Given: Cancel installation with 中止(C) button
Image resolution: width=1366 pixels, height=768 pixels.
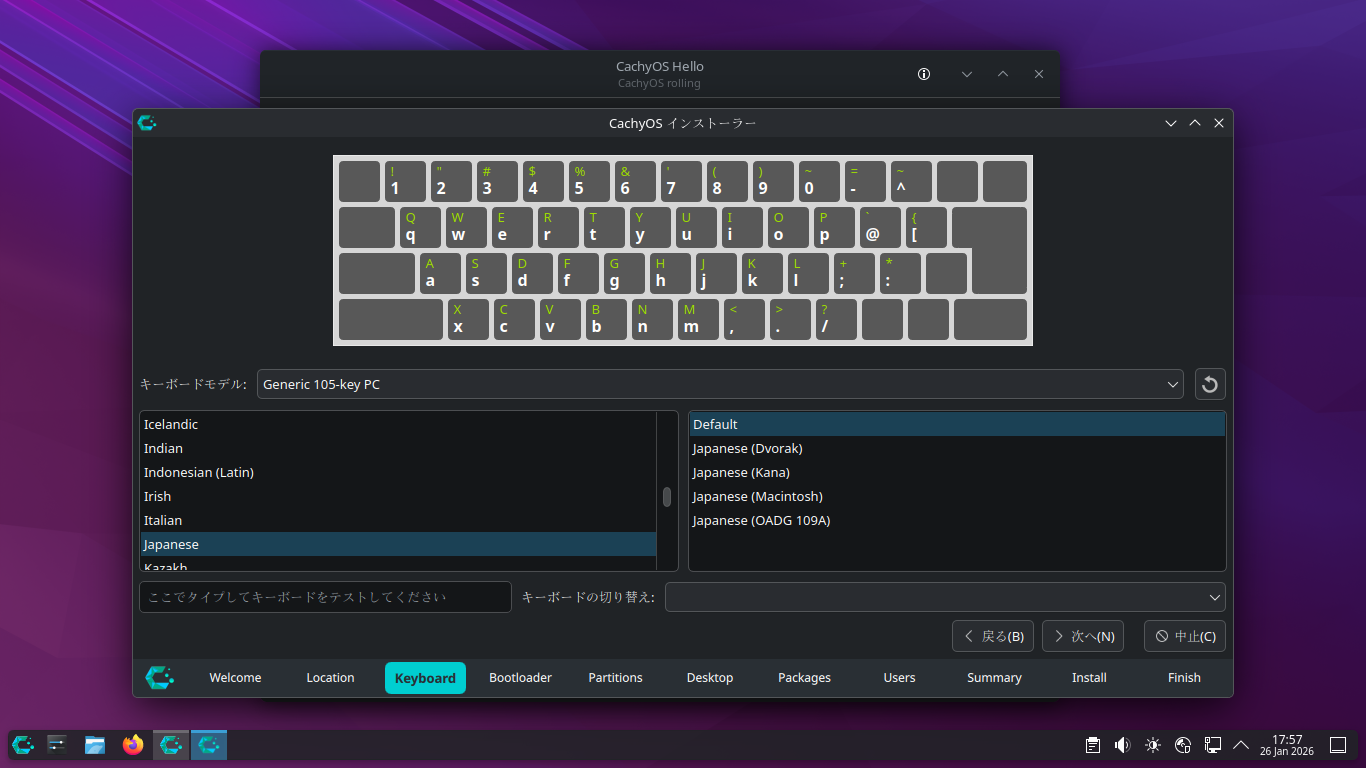Looking at the screenshot, I should tap(1185, 636).
